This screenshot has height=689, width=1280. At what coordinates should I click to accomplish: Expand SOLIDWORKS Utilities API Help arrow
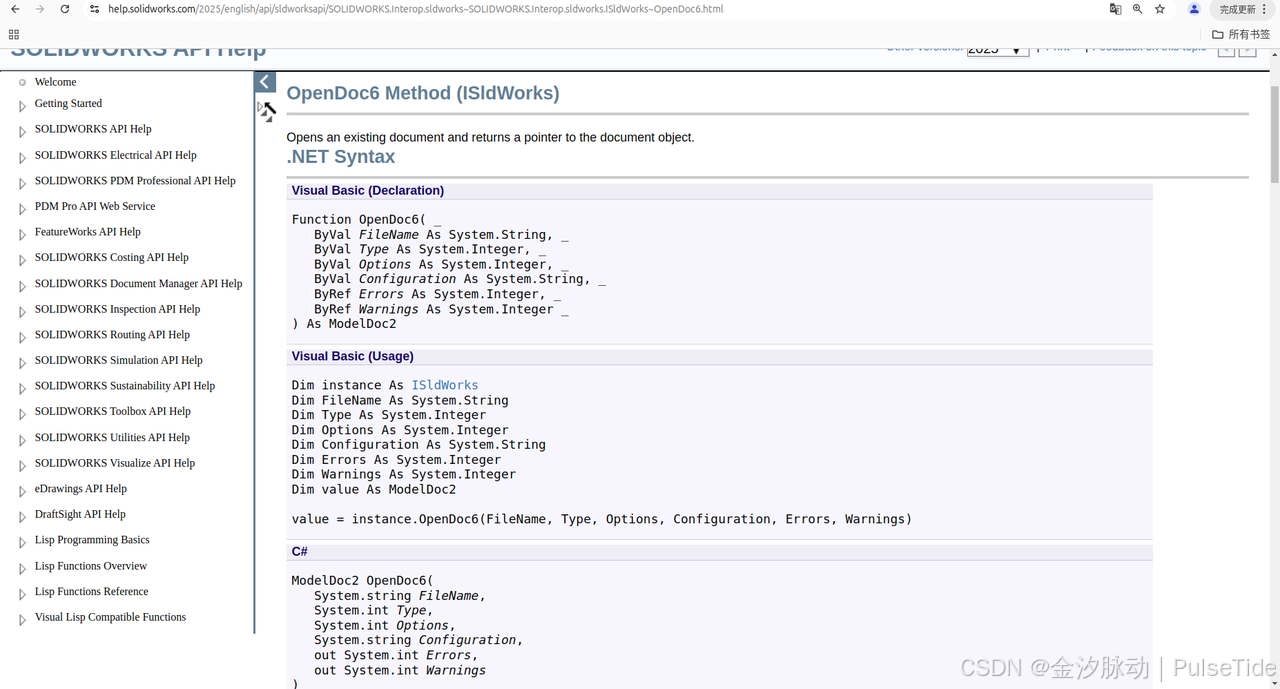point(22,439)
